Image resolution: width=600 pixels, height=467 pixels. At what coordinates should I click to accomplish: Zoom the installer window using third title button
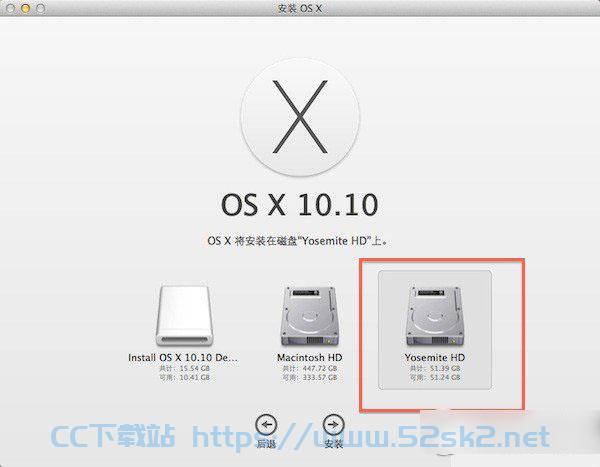coord(40,8)
